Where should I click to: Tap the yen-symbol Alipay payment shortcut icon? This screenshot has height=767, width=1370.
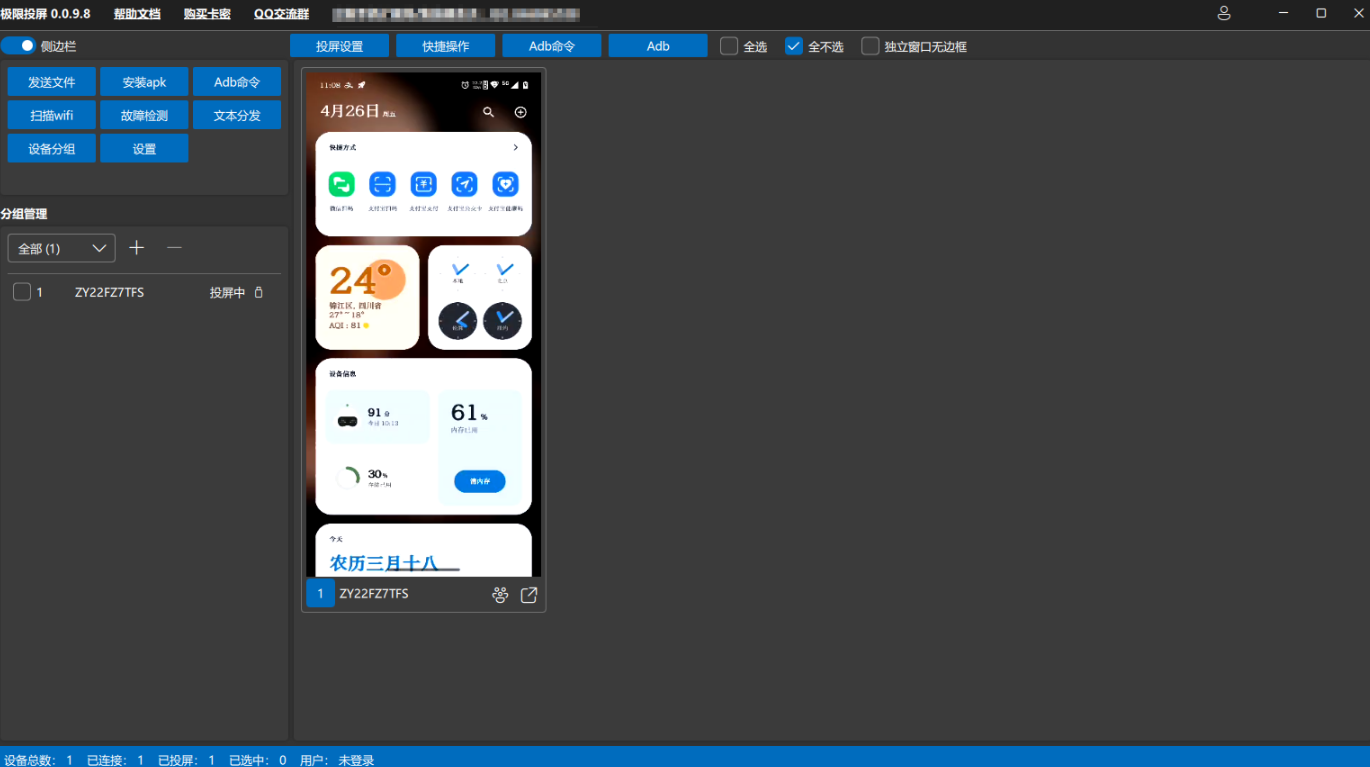[424, 184]
